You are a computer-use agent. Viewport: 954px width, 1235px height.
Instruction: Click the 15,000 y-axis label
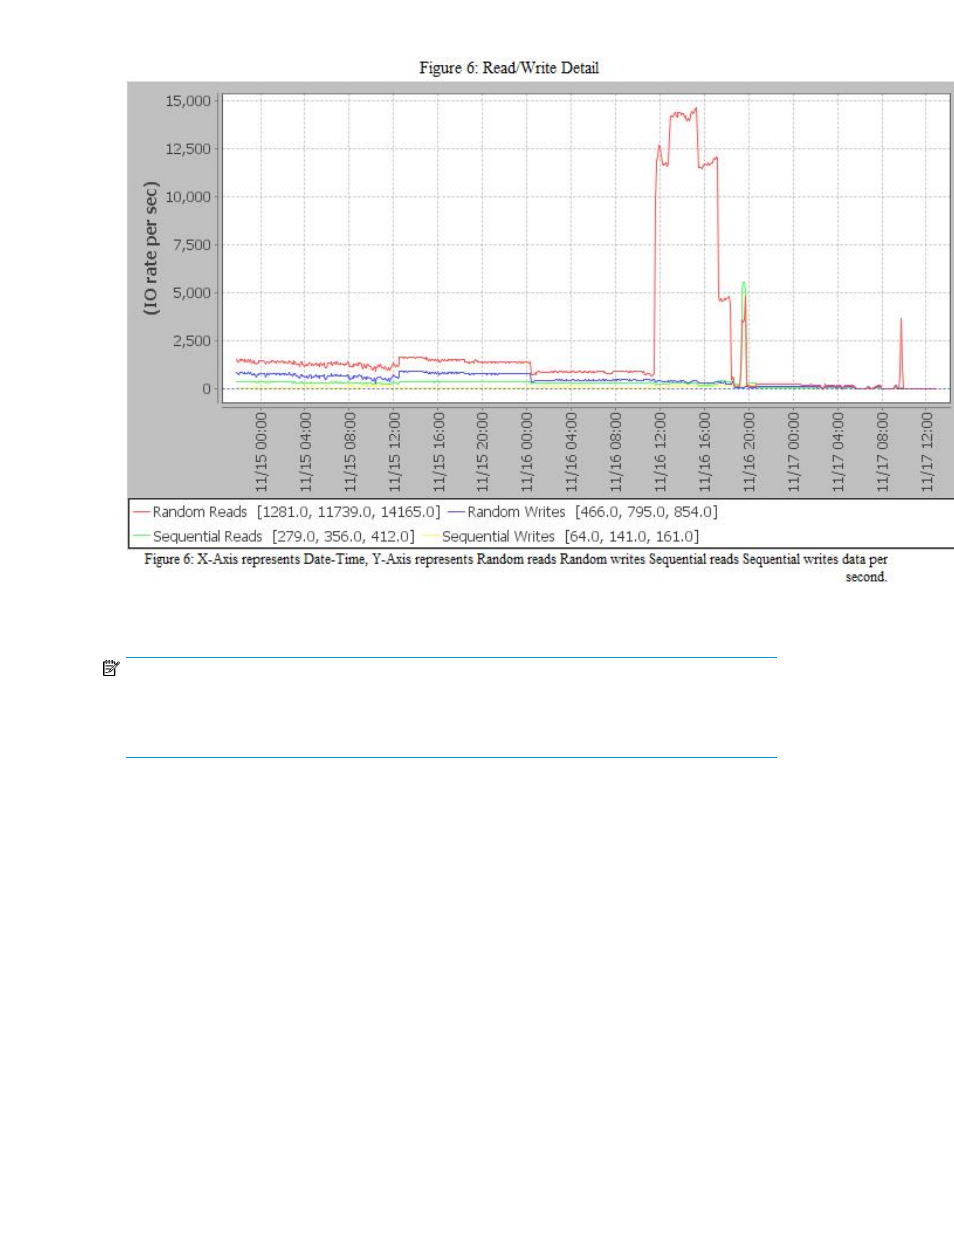click(x=188, y=101)
